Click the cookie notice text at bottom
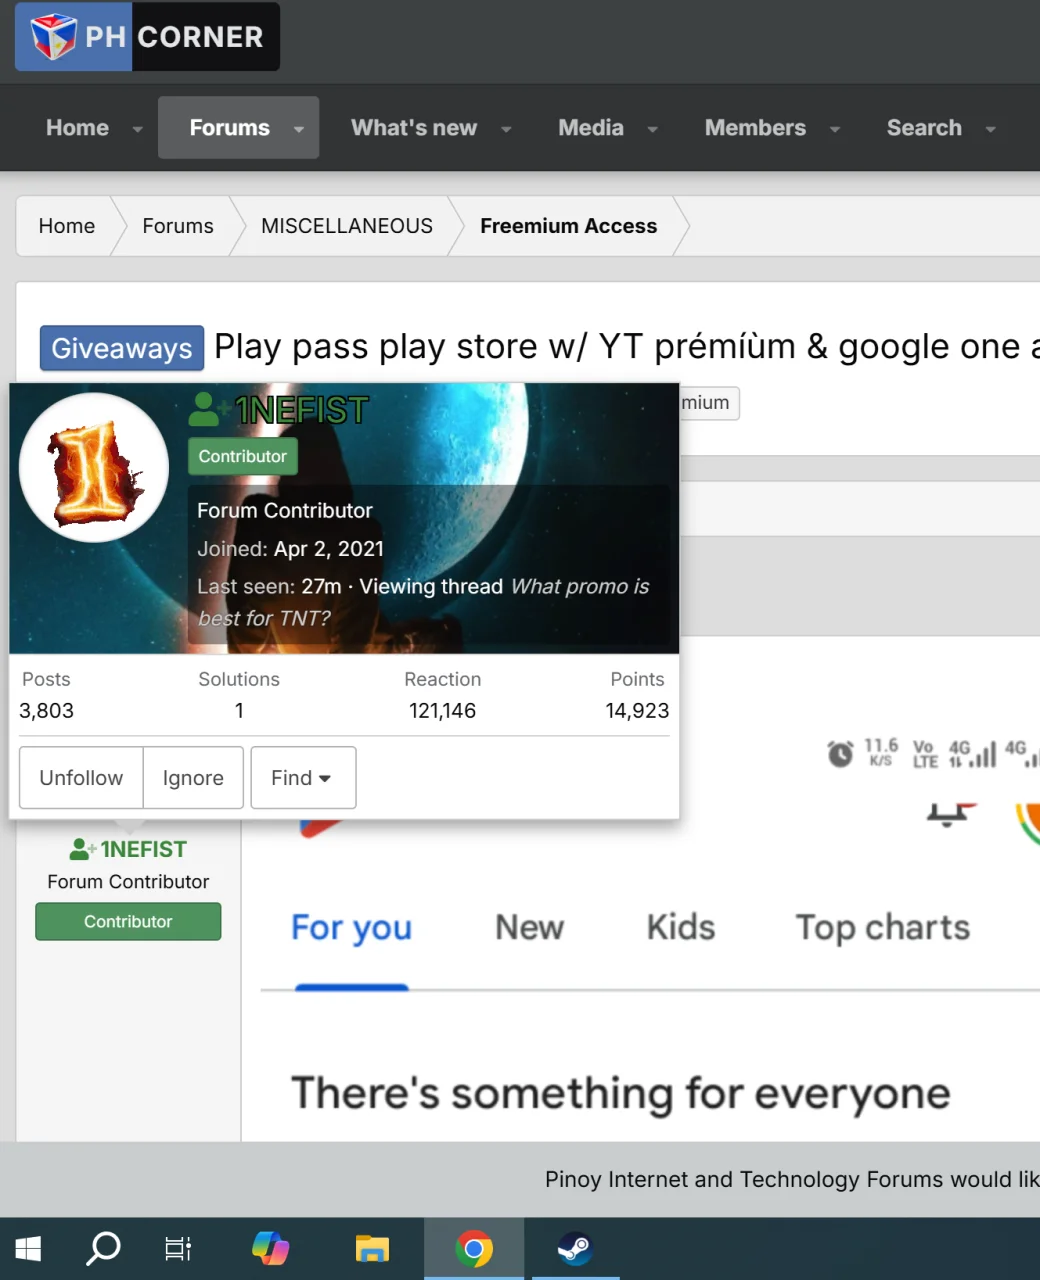Screen dimensions: 1040x1280 [792, 1180]
